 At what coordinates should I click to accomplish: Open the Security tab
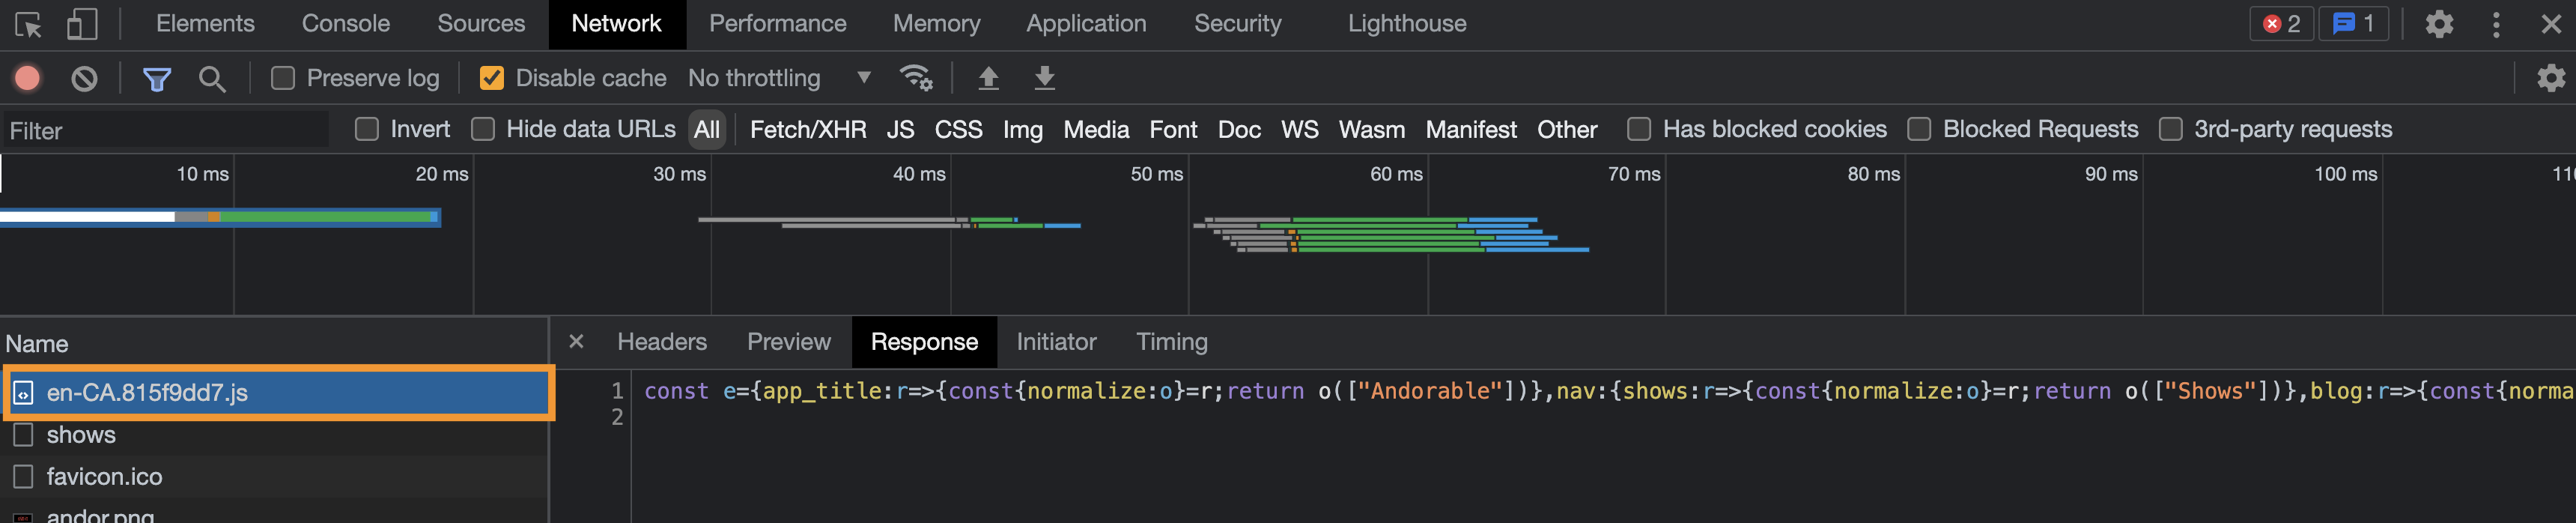coord(1237,24)
